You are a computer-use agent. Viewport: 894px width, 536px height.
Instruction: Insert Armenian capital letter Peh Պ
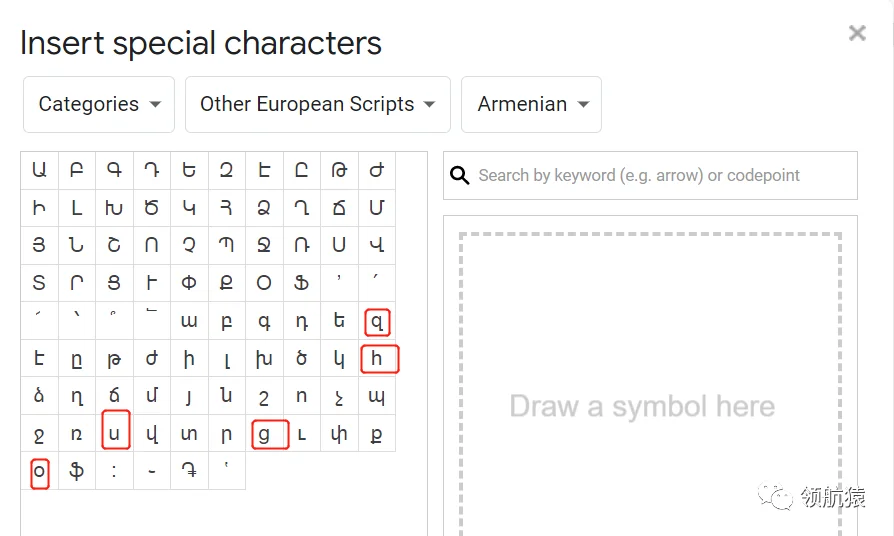tap(227, 246)
